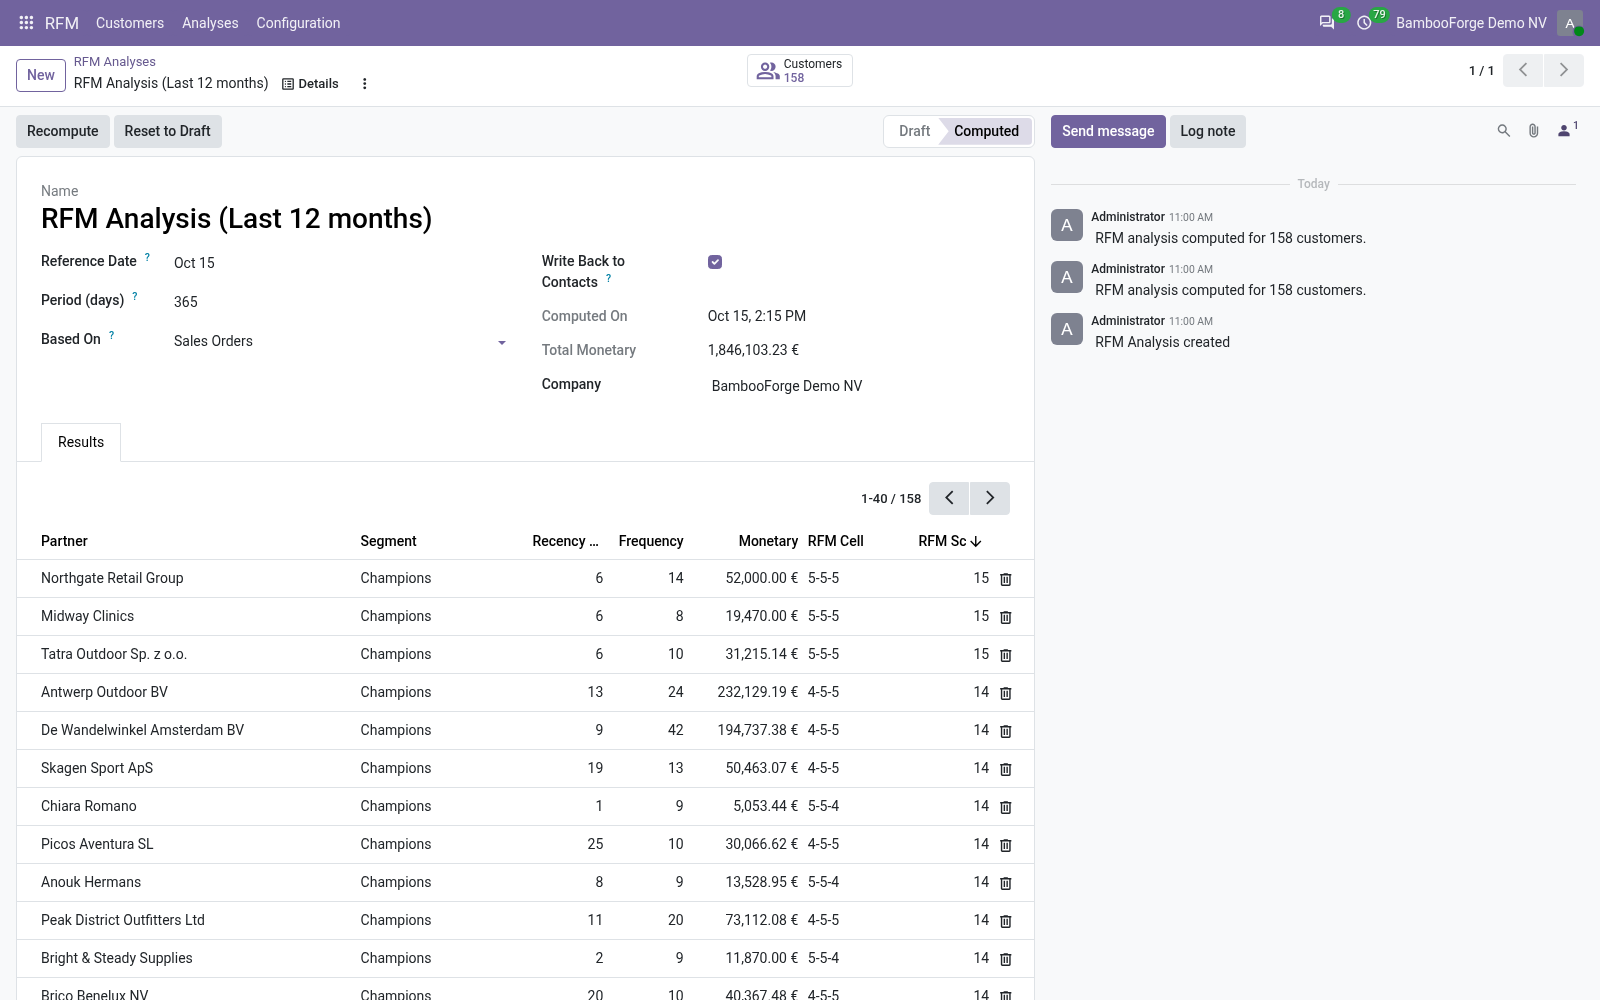Go to next record arrow
Screen dimensions: 1600x1000
pyautogui.click(x=1564, y=70)
